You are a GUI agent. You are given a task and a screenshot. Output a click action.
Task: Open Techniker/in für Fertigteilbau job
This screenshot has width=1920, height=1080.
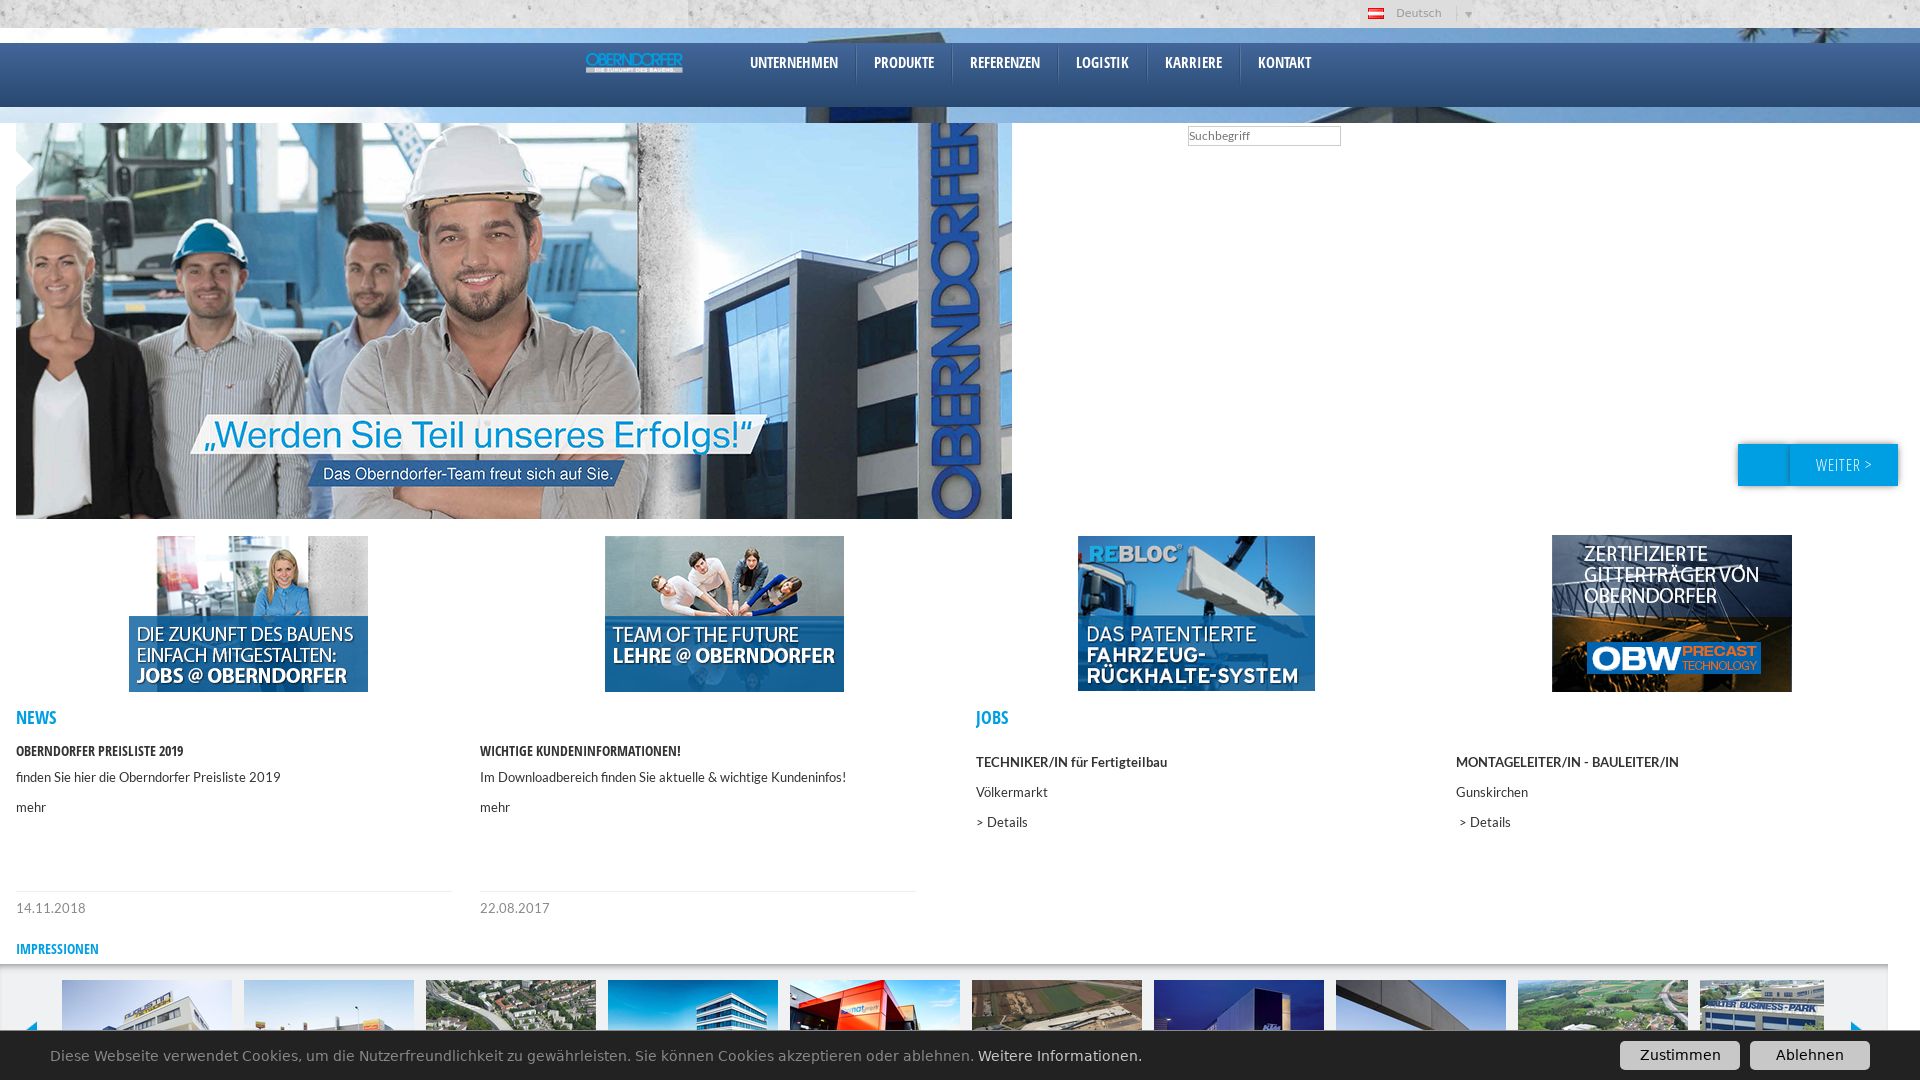(x=1071, y=762)
